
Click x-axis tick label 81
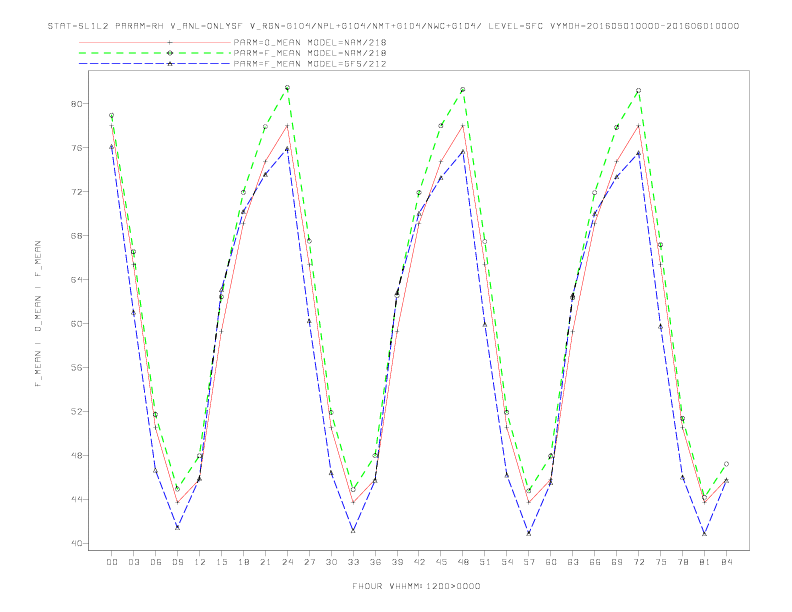tap(705, 562)
